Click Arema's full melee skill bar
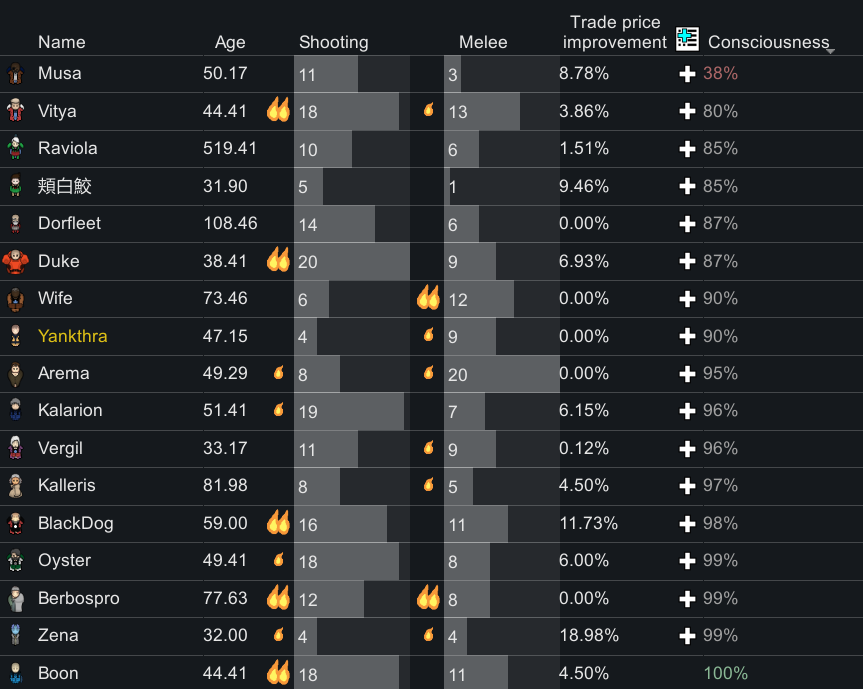Viewport: 863px width, 689px height. click(501, 374)
